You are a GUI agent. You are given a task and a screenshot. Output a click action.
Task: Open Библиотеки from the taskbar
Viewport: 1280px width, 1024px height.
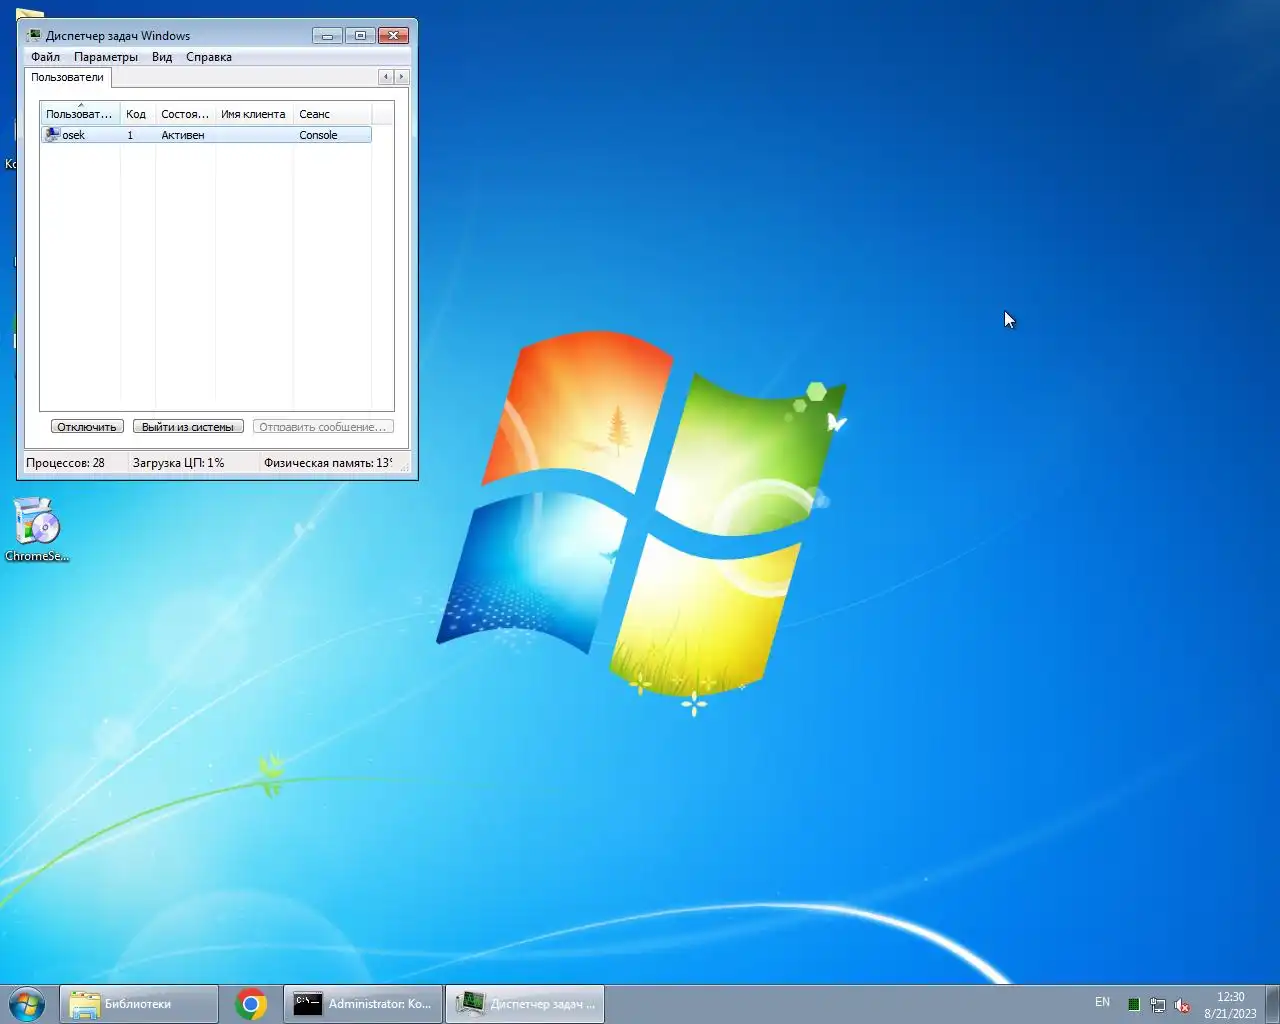(x=139, y=1004)
